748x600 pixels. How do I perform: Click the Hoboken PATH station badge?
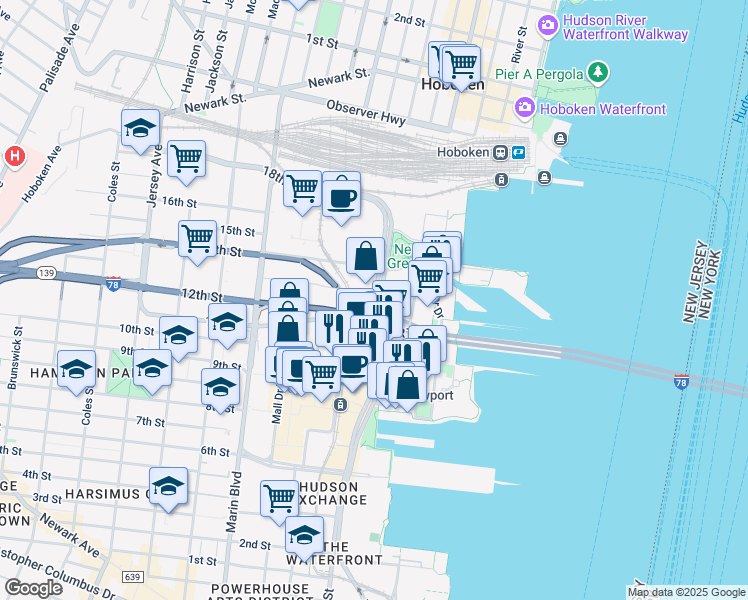click(519, 153)
